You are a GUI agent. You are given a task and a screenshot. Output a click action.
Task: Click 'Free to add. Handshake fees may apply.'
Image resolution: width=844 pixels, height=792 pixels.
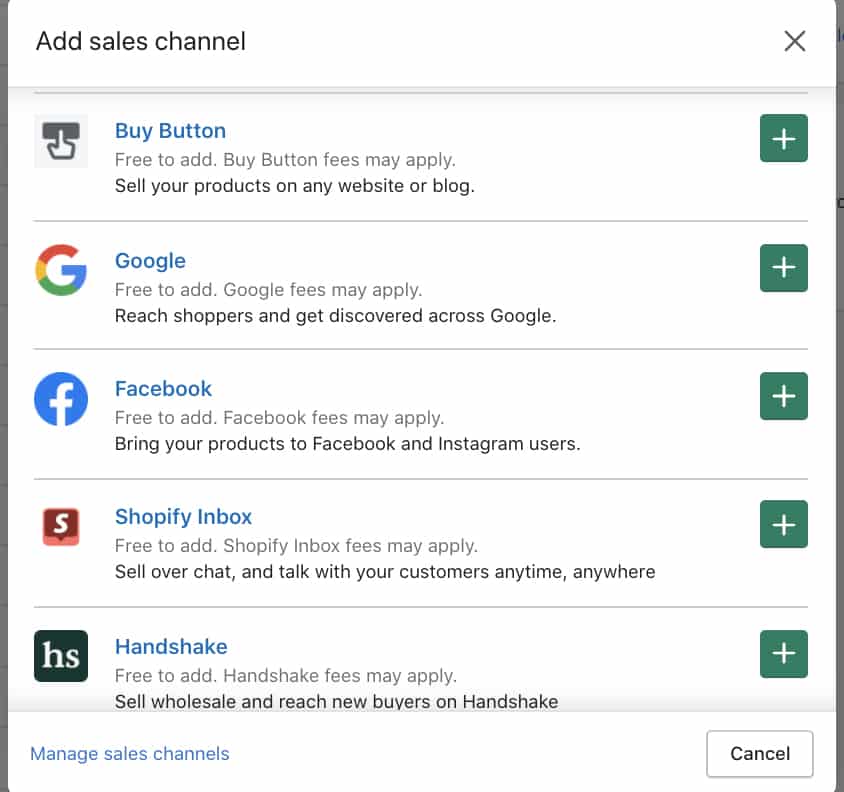tap(286, 676)
